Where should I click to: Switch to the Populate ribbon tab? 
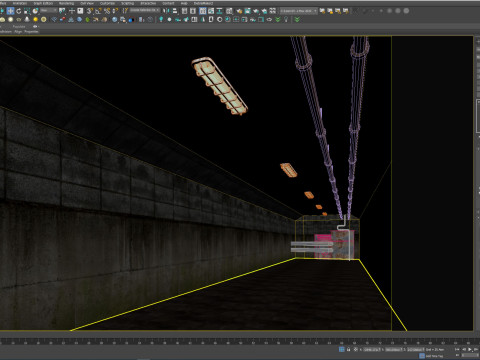click(x=19, y=26)
